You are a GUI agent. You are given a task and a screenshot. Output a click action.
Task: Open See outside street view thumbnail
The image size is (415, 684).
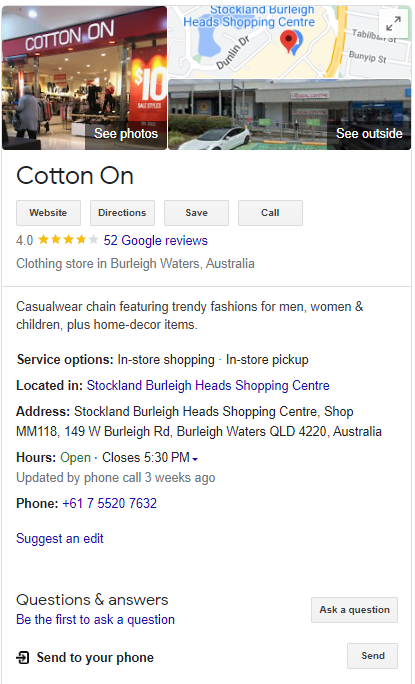(290, 115)
